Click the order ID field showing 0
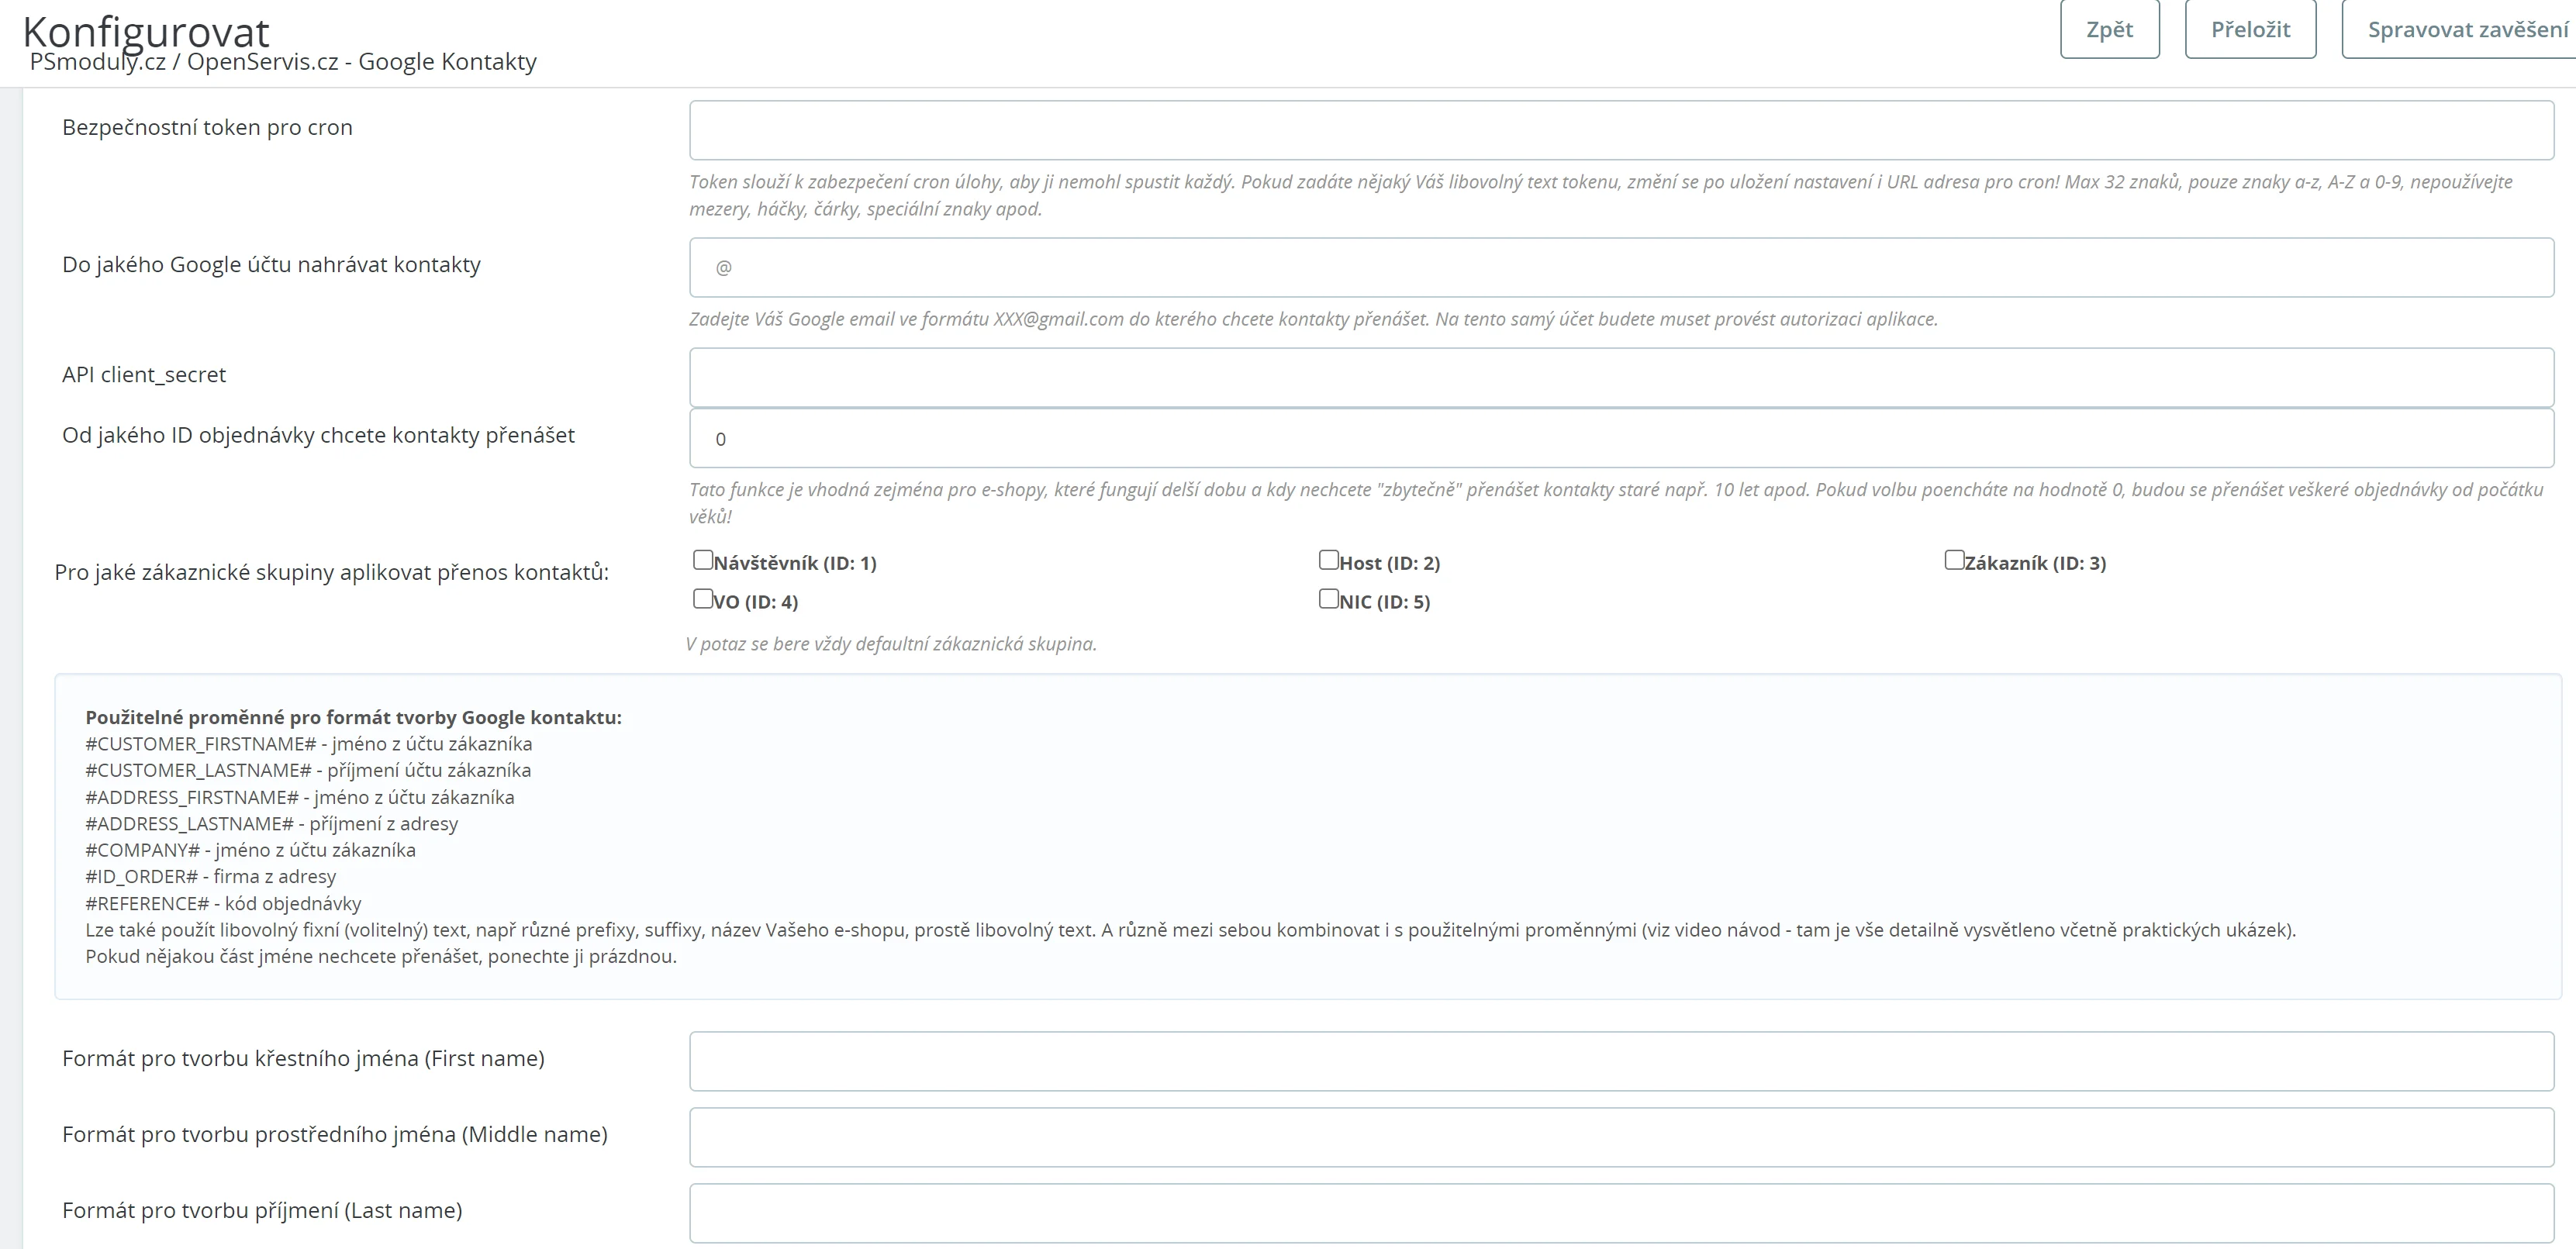This screenshot has height=1249, width=2576. tap(1620, 438)
